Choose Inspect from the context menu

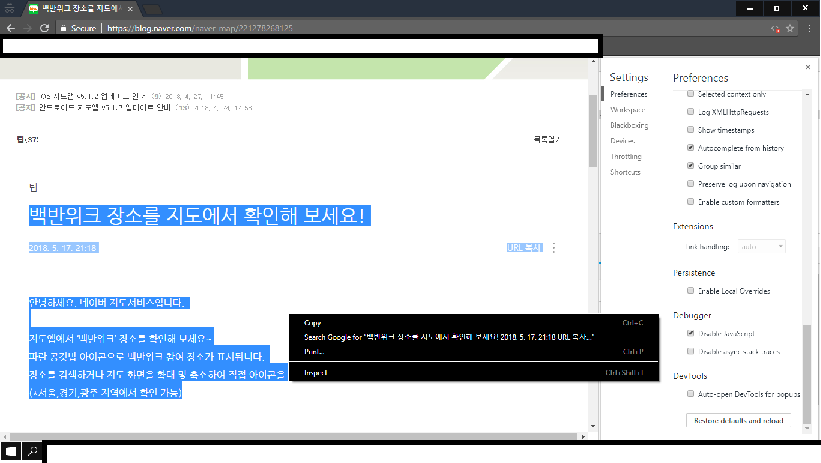pos(474,373)
